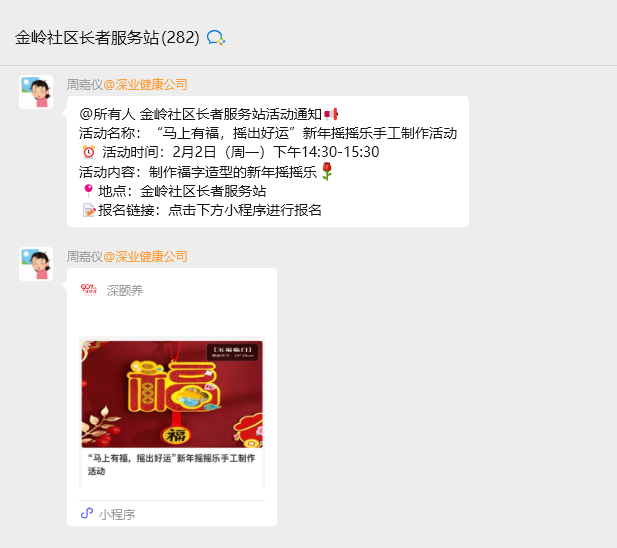Click the alarm clock emoji before 活动时间
The height and width of the screenshot is (548, 617).
(89, 152)
